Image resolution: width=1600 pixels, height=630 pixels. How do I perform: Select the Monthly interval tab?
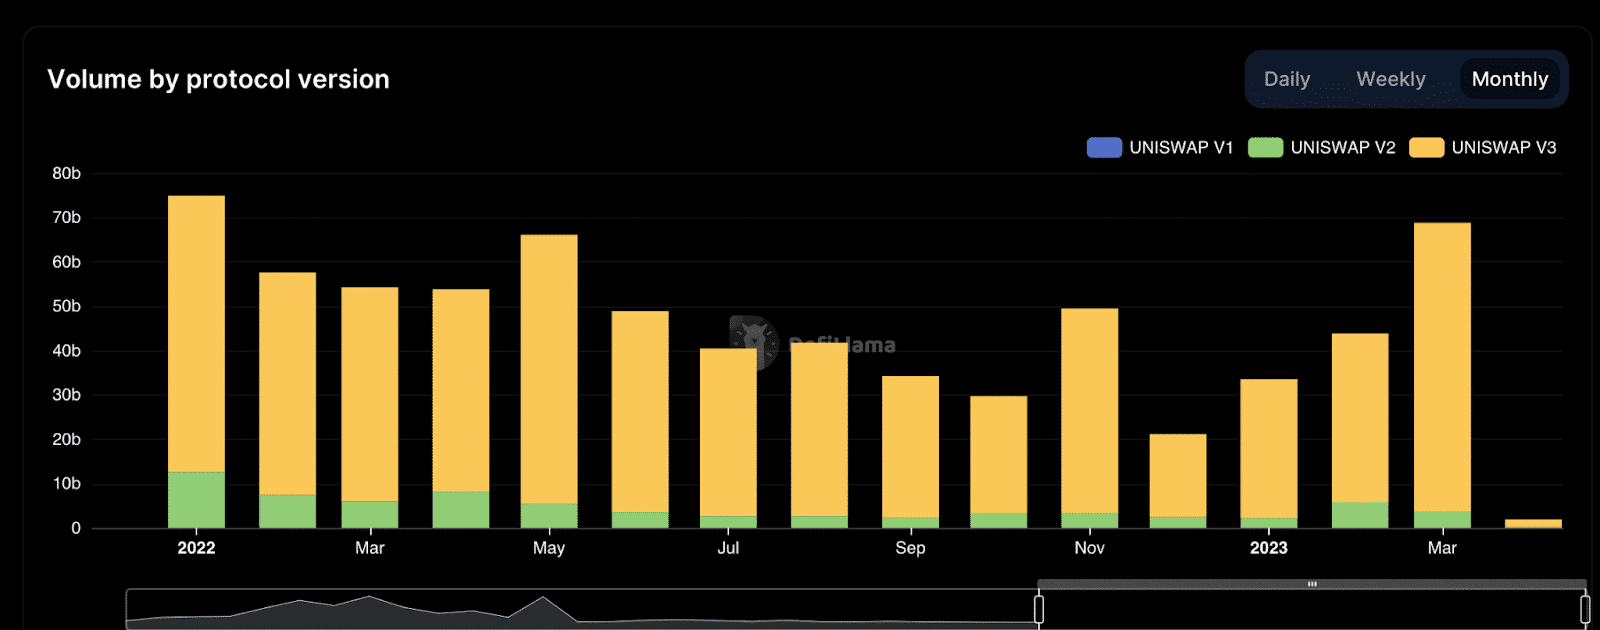(1509, 79)
